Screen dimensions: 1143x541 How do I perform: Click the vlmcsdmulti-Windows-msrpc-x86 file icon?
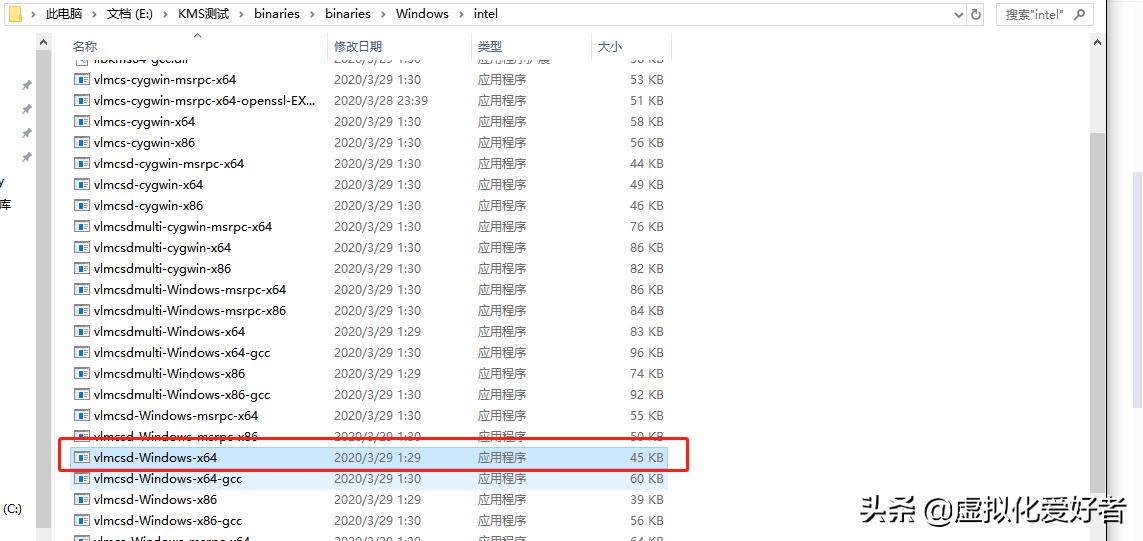pyautogui.click(x=82, y=311)
